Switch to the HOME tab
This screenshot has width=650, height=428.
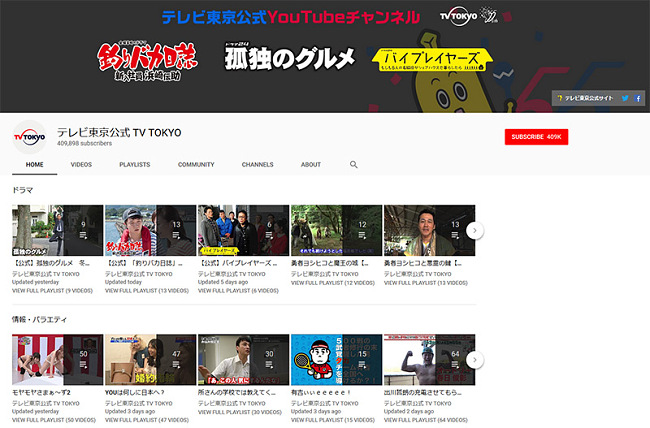pyautogui.click(x=34, y=165)
